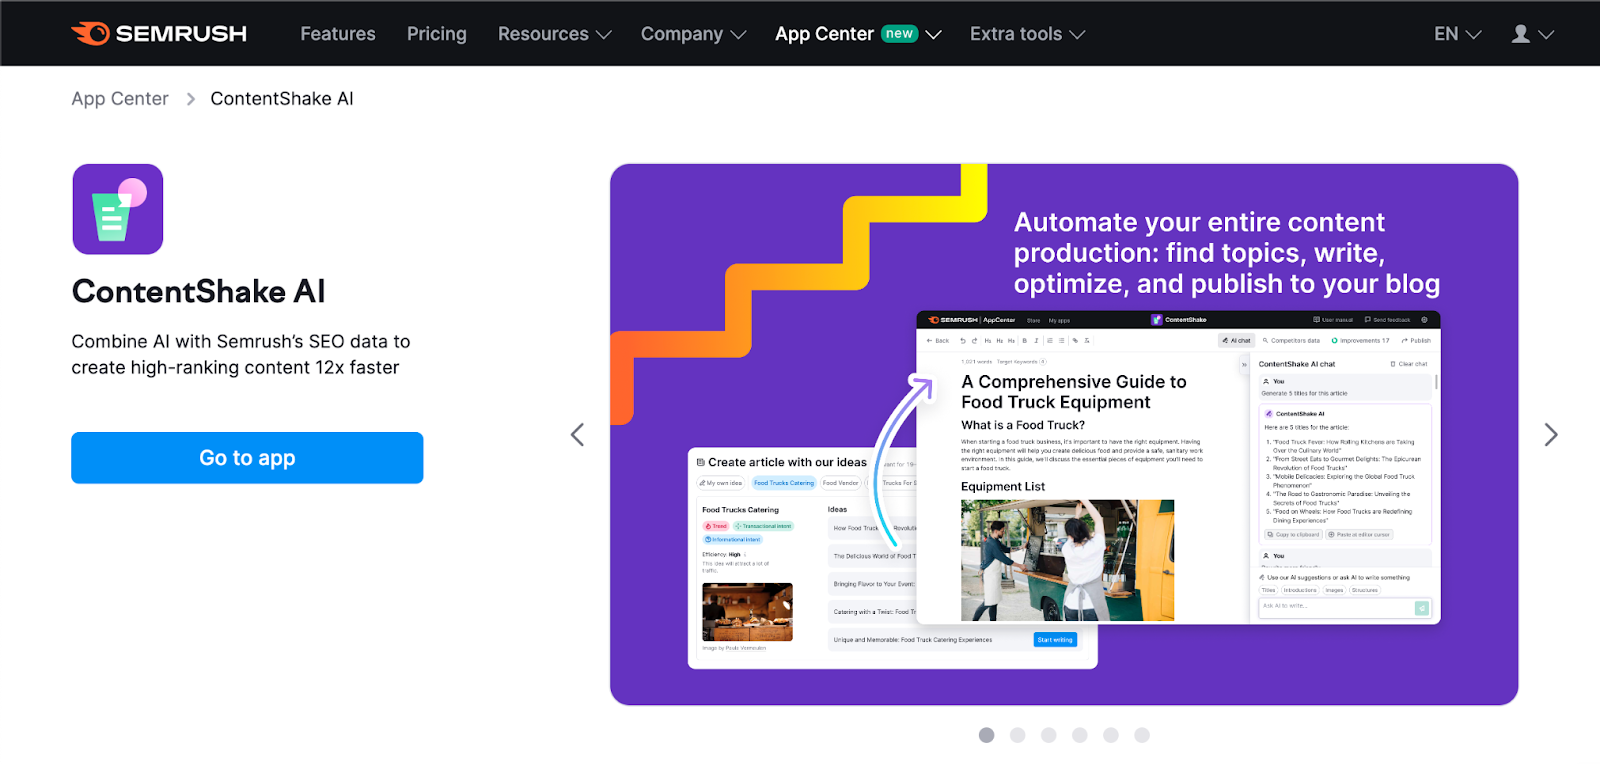Open the Features page
This screenshot has width=1600, height=764.
(338, 34)
